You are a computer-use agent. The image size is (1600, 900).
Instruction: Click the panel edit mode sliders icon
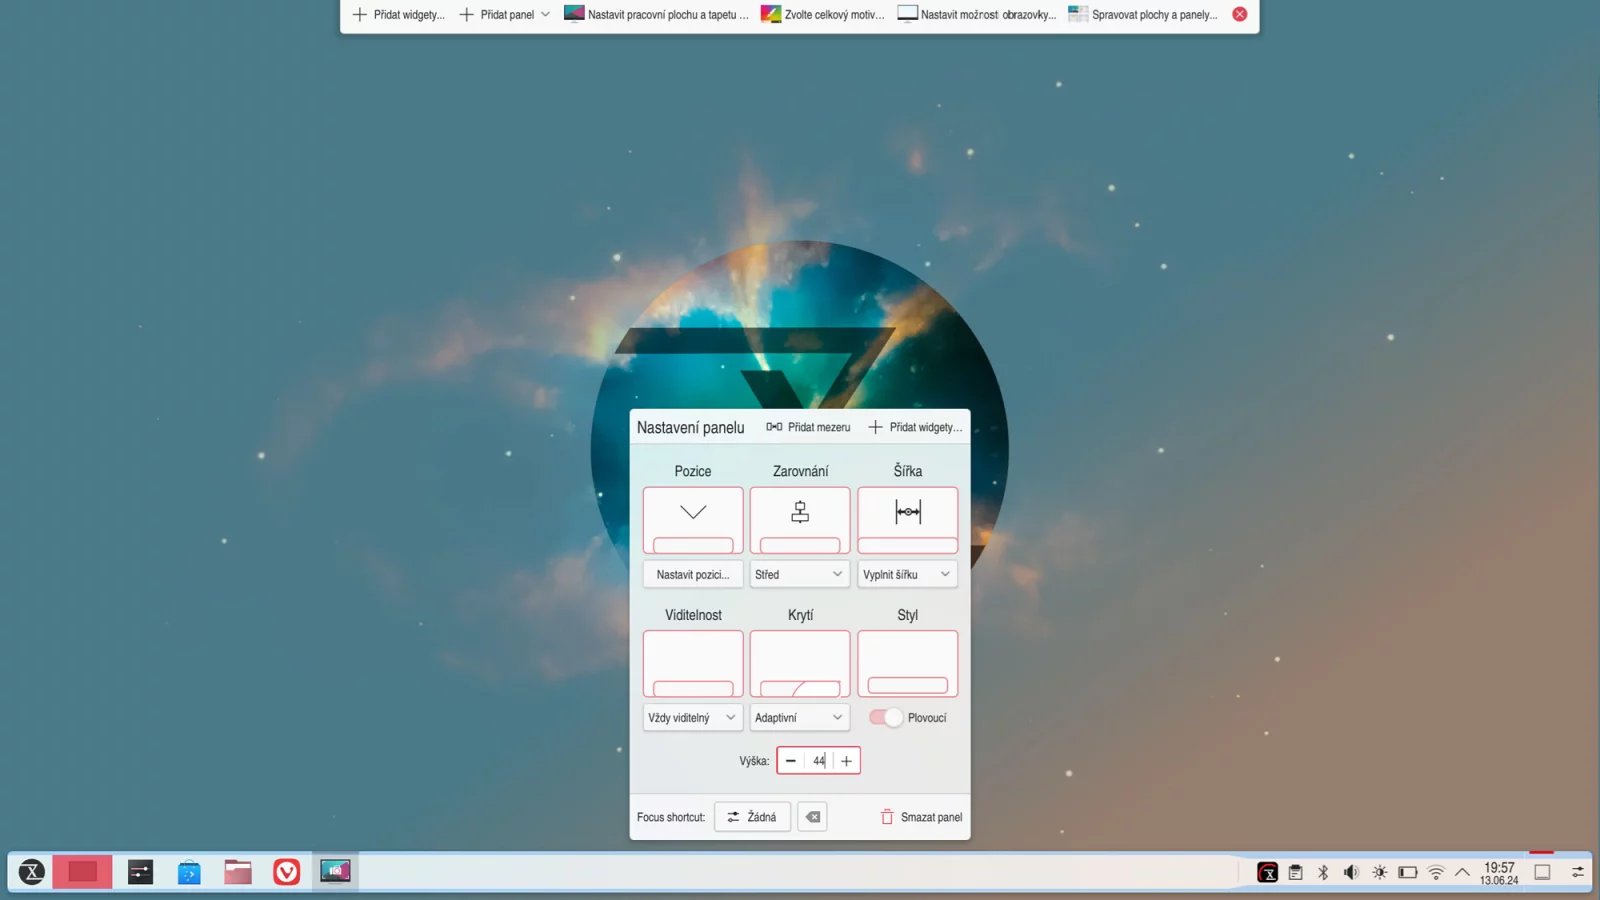pos(1577,872)
